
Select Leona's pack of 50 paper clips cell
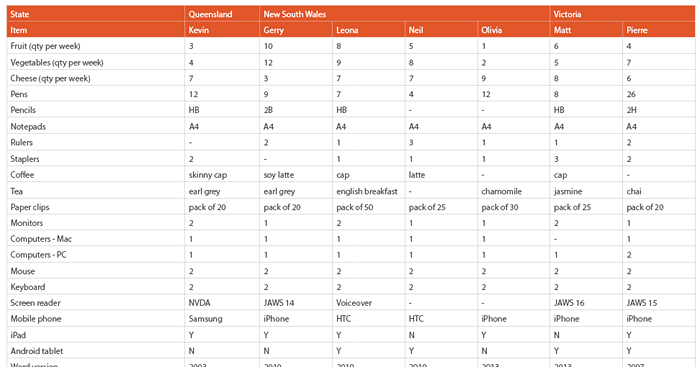point(369,207)
